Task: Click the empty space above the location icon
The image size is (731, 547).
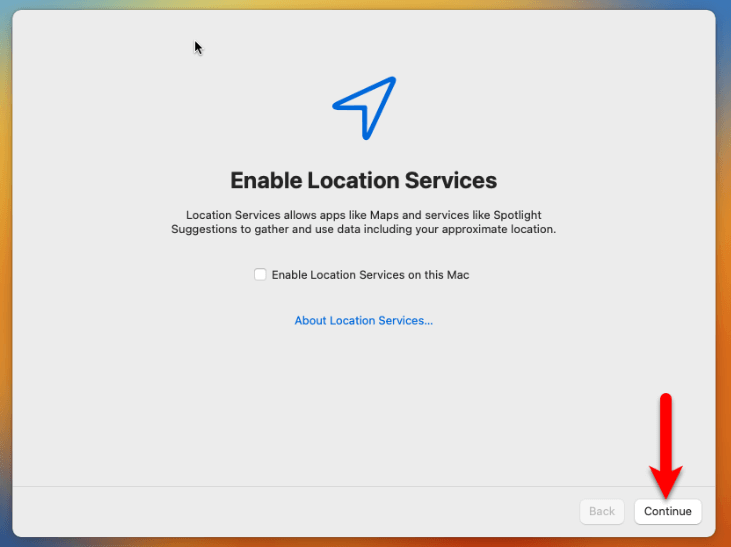Action: 365,40
